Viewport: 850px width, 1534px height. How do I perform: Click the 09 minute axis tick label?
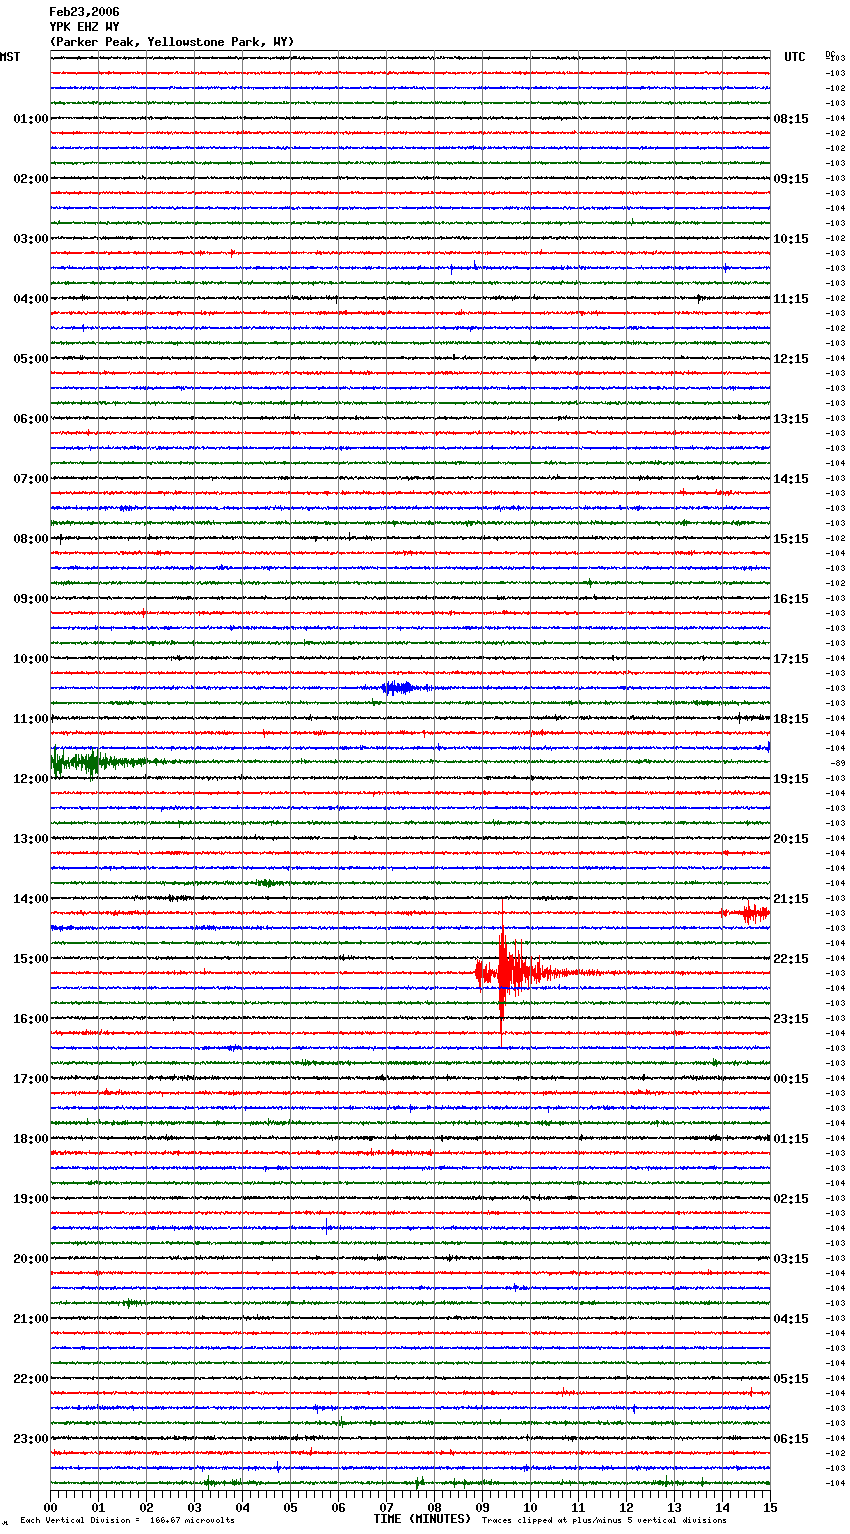tap(482, 1507)
